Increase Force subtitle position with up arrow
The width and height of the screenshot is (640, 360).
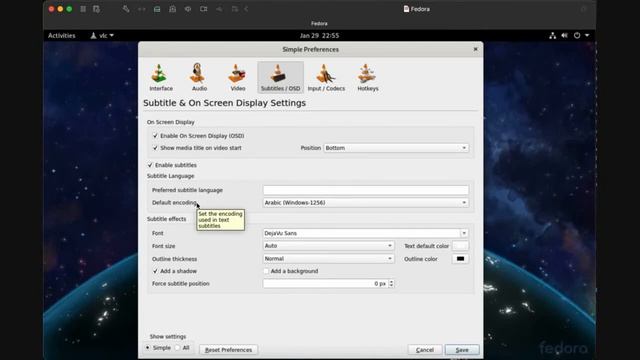click(x=391, y=281)
